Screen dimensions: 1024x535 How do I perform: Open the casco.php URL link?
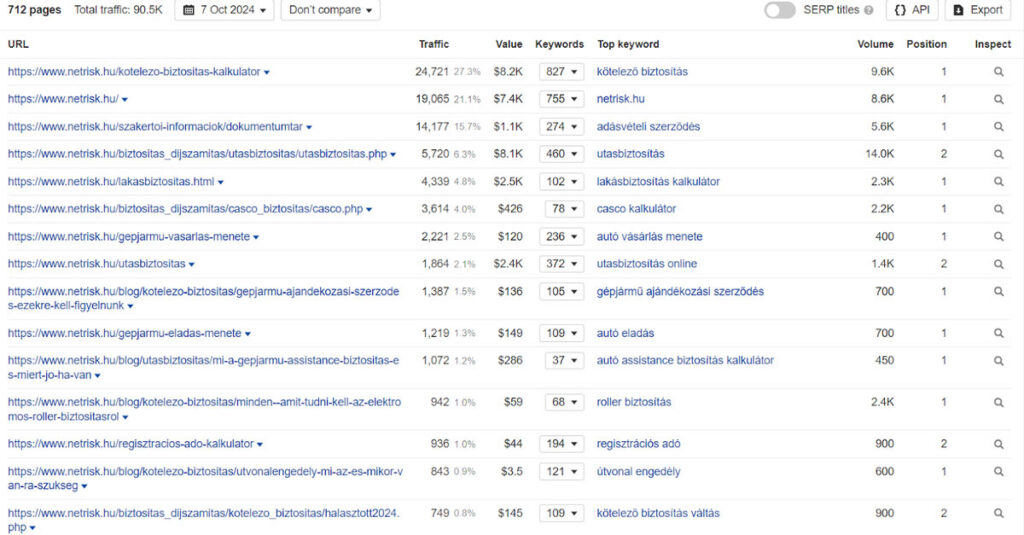(185, 209)
